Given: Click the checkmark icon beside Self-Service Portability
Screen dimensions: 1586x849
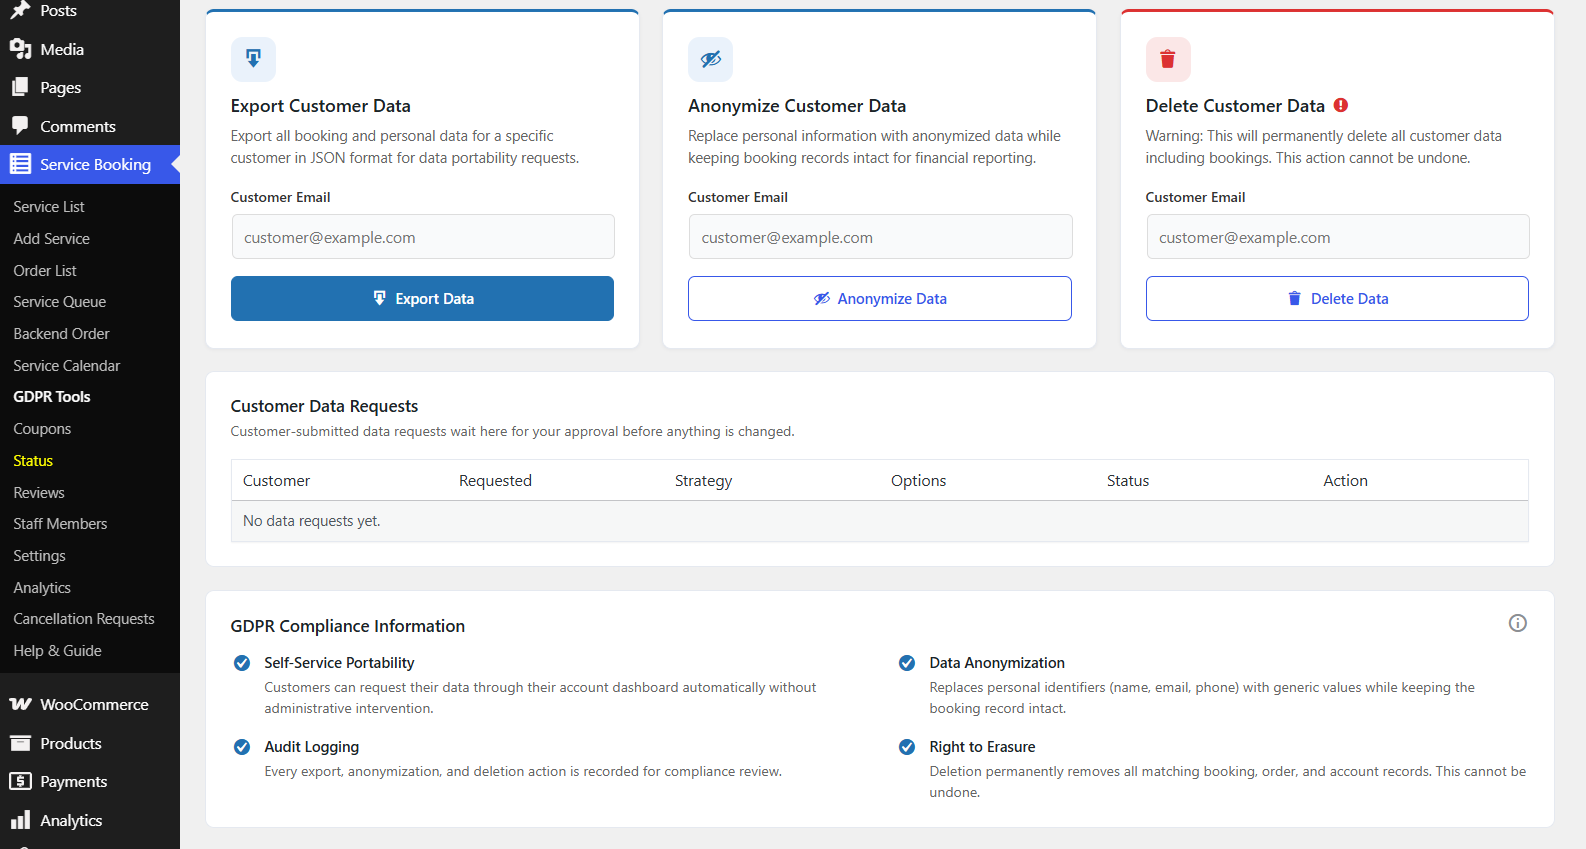Looking at the screenshot, I should pyautogui.click(x=242, y=663).
